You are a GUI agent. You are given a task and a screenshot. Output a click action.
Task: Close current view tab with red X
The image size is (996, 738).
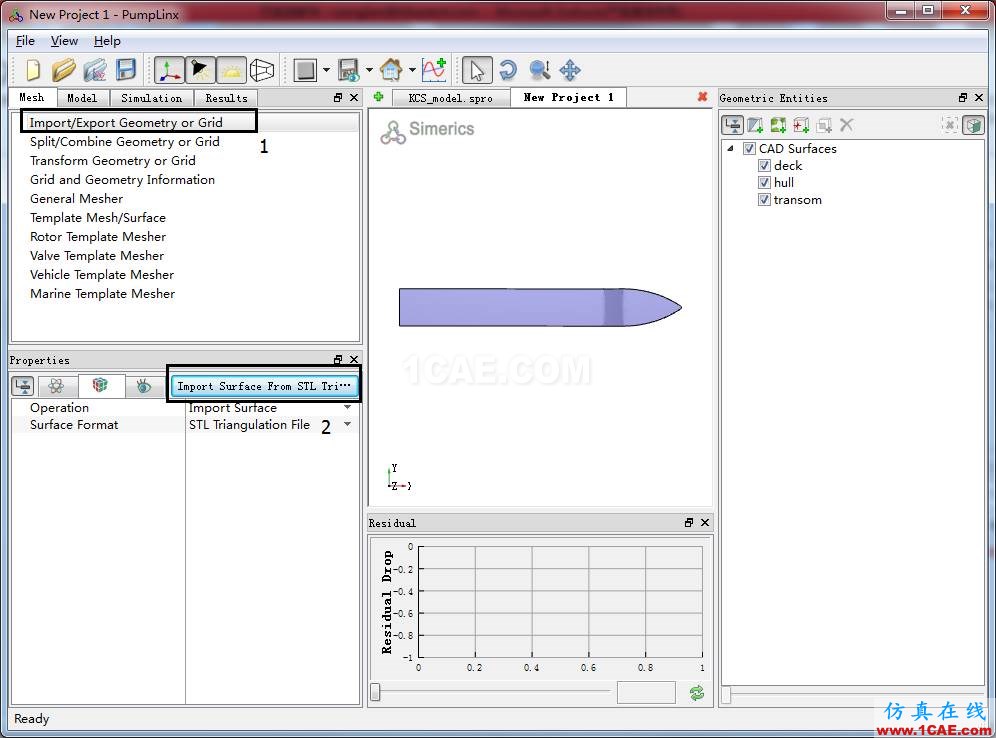coord(703,97)
